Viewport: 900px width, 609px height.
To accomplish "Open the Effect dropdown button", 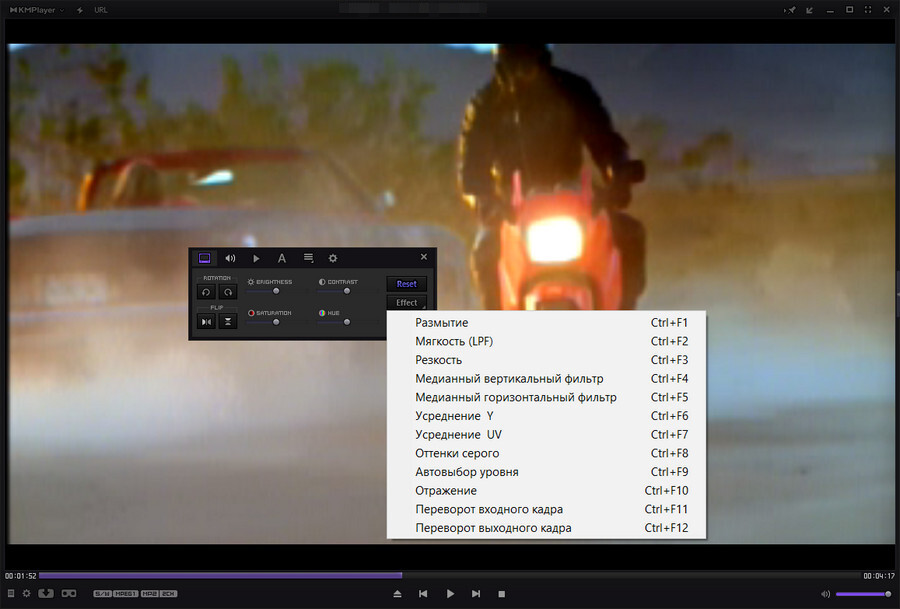I will (x=406, y=302).
